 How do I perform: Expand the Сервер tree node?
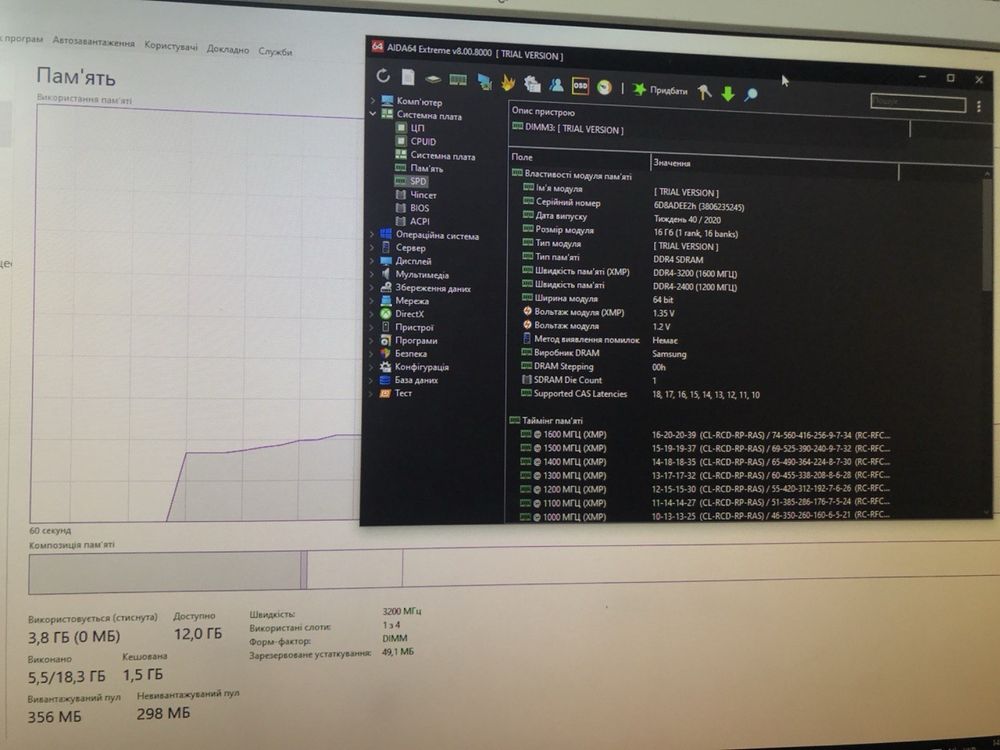372,247
